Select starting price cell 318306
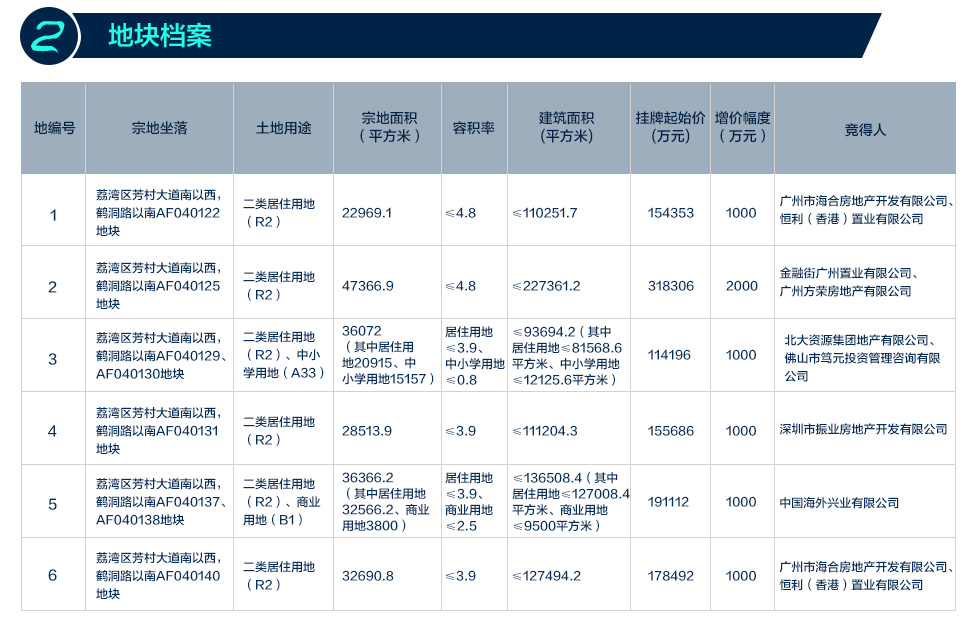The width and height of the screenshot is (980, 636). point(670,285)
